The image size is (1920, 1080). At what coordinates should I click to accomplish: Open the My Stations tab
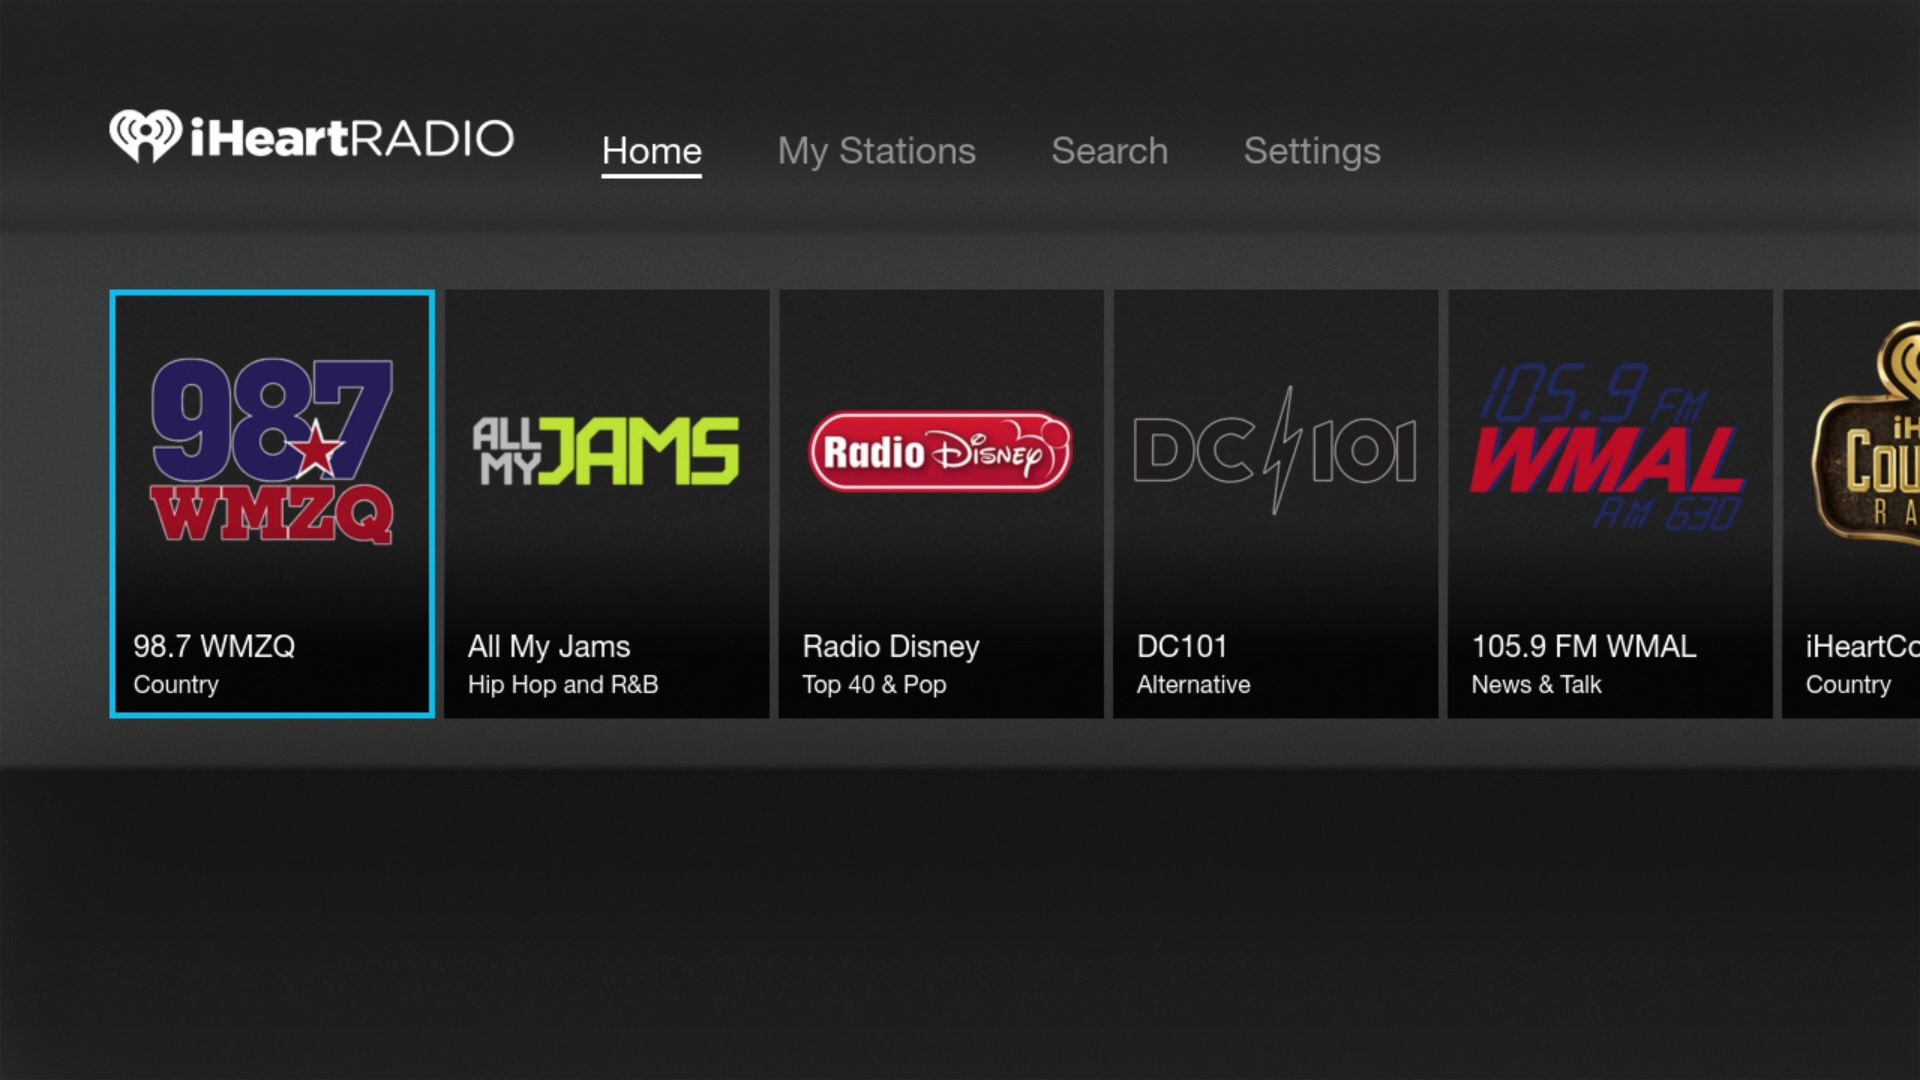[x=876, y=151]
